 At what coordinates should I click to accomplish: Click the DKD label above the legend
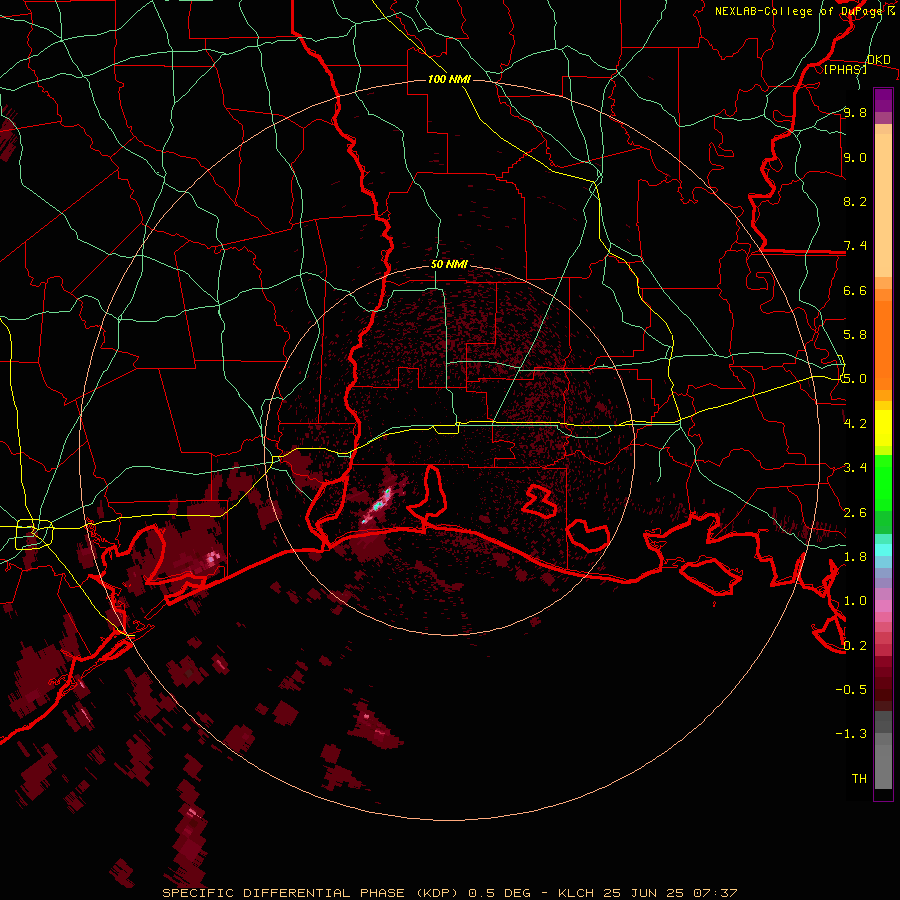879,59
